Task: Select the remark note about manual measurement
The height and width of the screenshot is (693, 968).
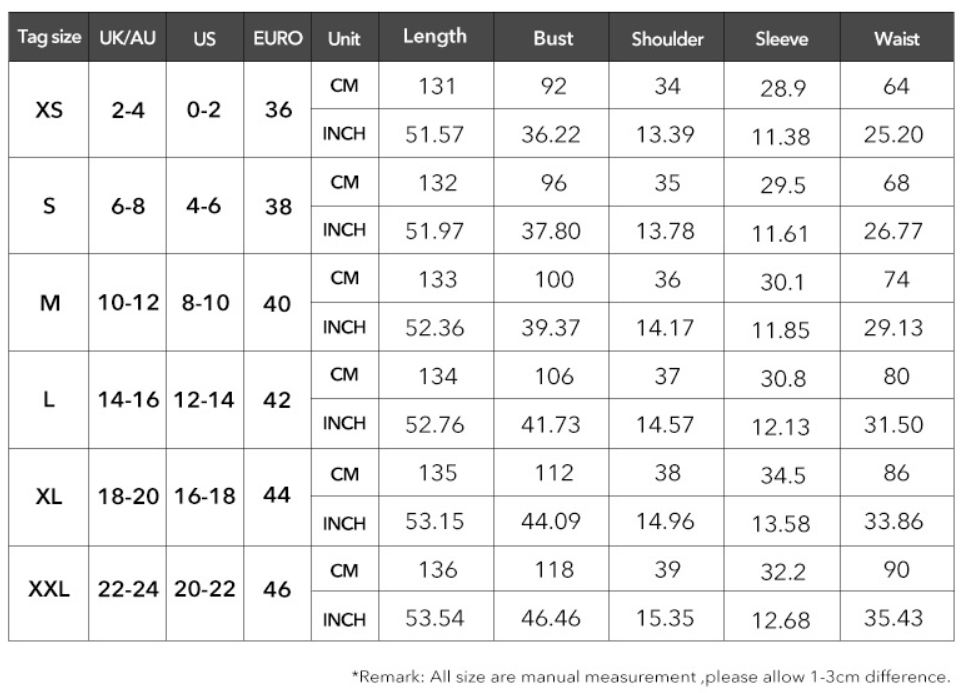Action: 651,677
